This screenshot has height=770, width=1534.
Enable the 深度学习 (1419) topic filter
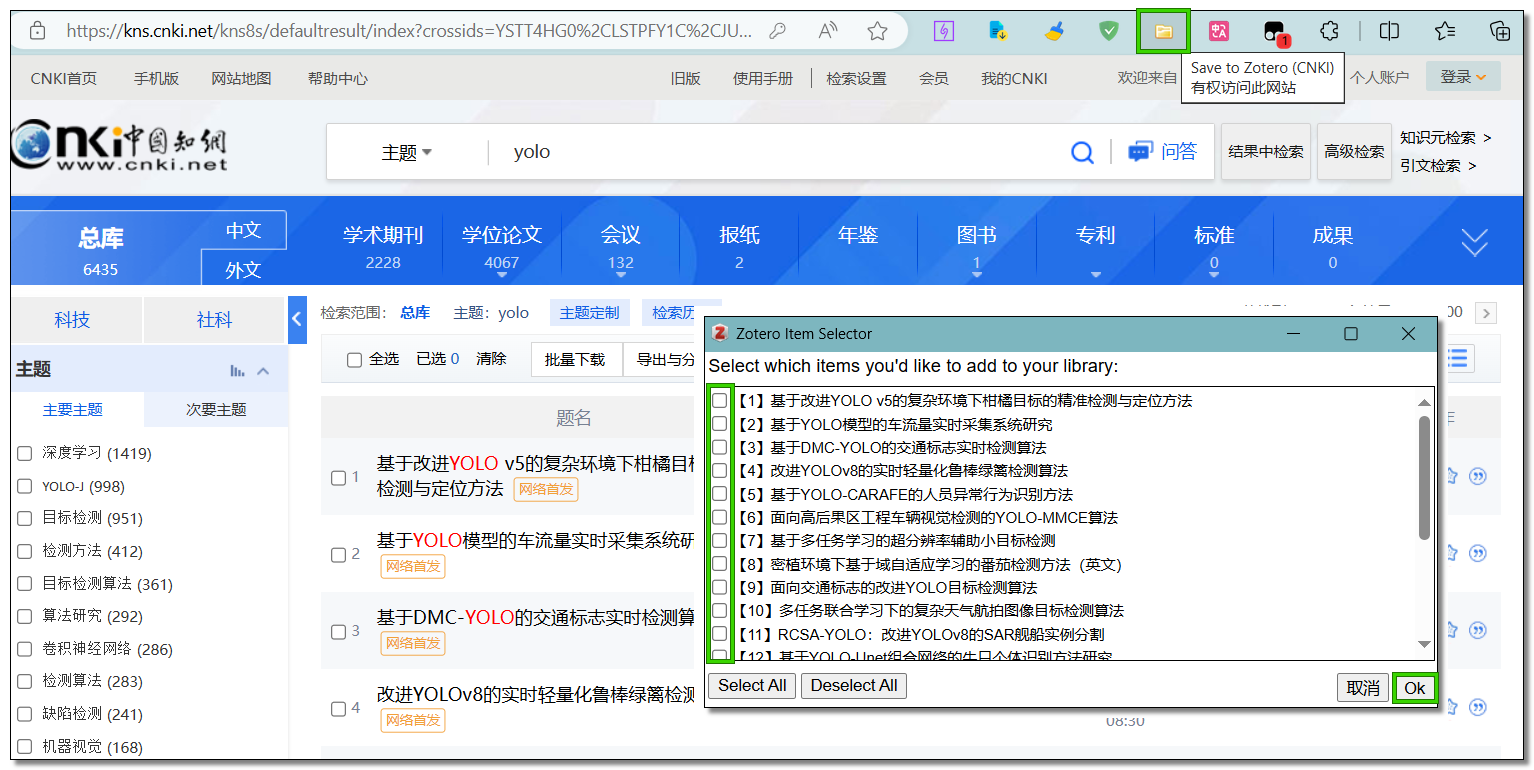tap(25, 454)
